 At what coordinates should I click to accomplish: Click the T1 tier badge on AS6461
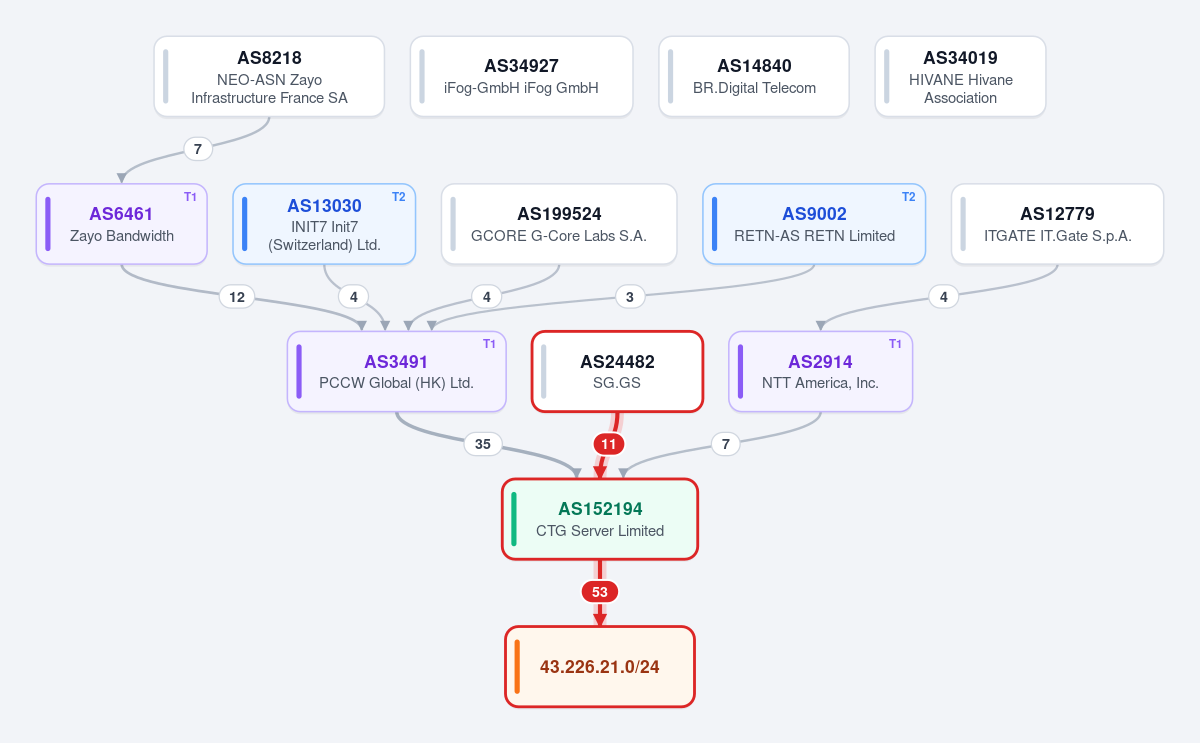click(x=190, y=197)
